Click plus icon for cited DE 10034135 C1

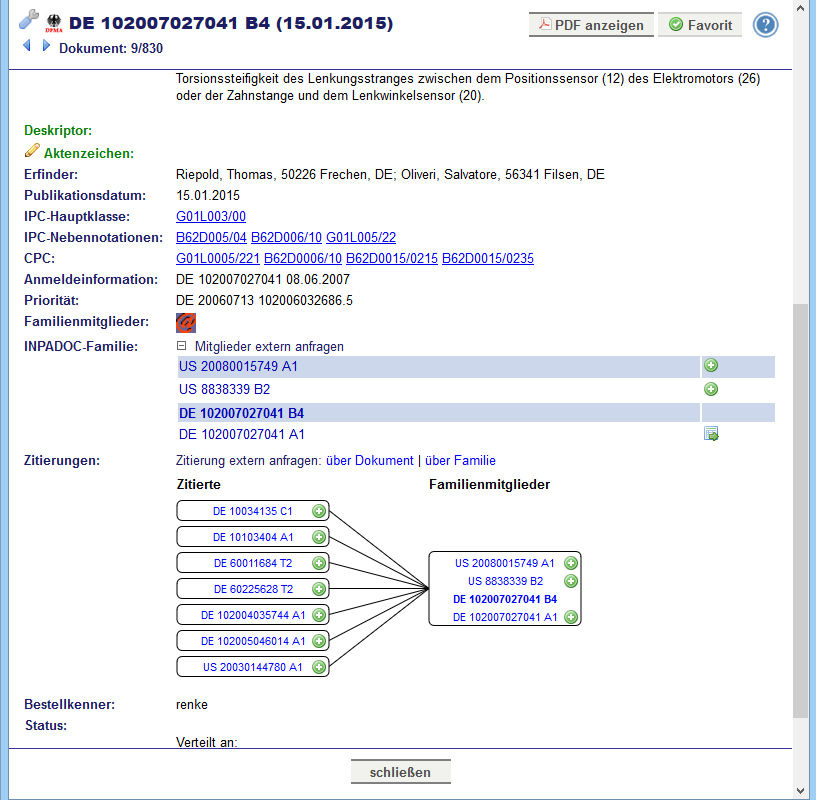click(x=319, y=511)
